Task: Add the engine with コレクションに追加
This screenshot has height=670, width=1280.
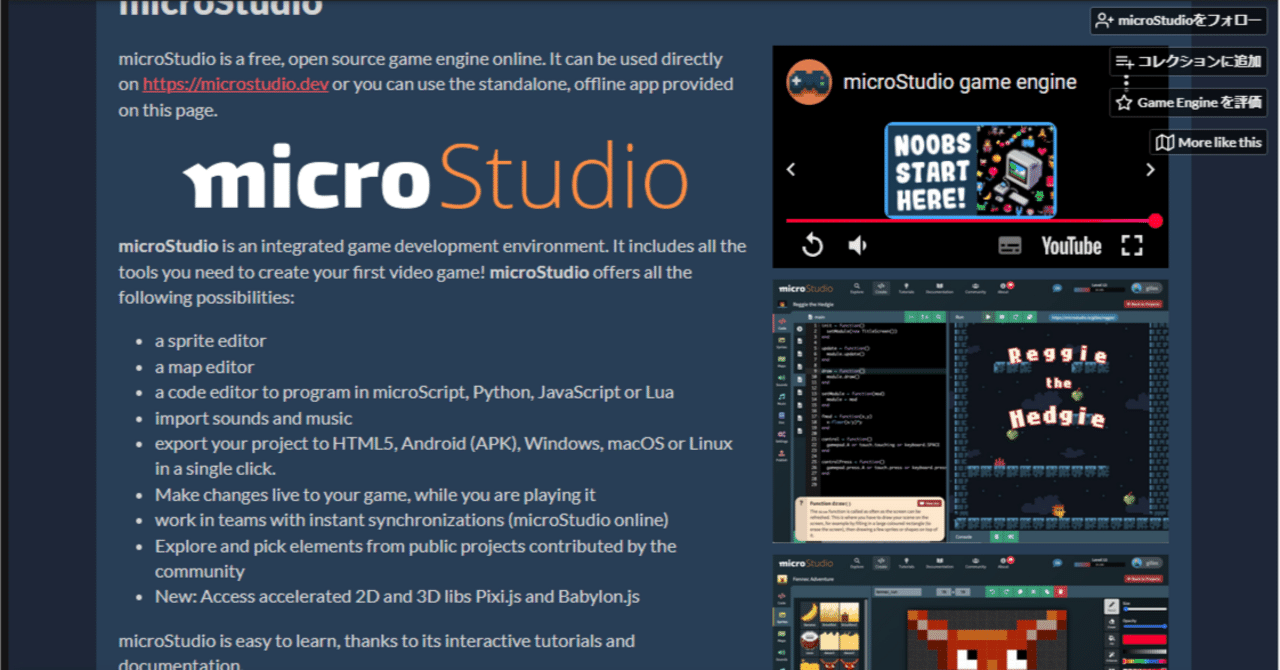Action: [x=1188, y=61]
